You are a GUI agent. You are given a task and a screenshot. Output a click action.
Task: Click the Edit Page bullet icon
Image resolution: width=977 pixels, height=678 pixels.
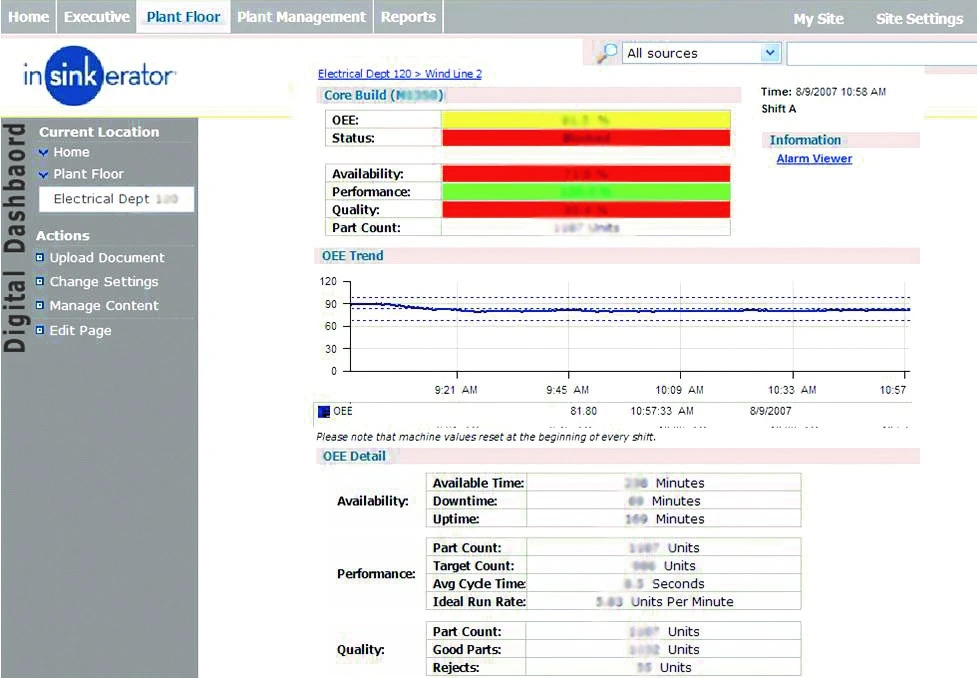(x=40, y=330)
